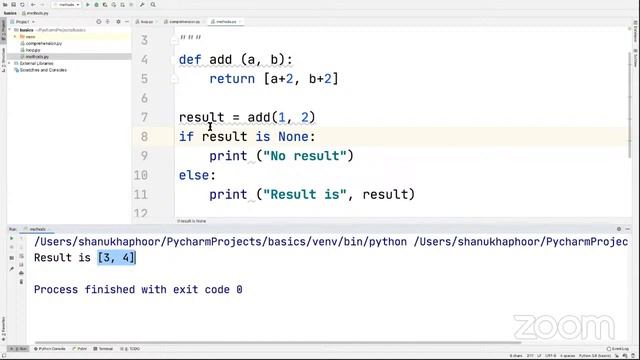Open Run panel settings gear
Viewport: 640px width, 360px height.
(x=619, y=229)
